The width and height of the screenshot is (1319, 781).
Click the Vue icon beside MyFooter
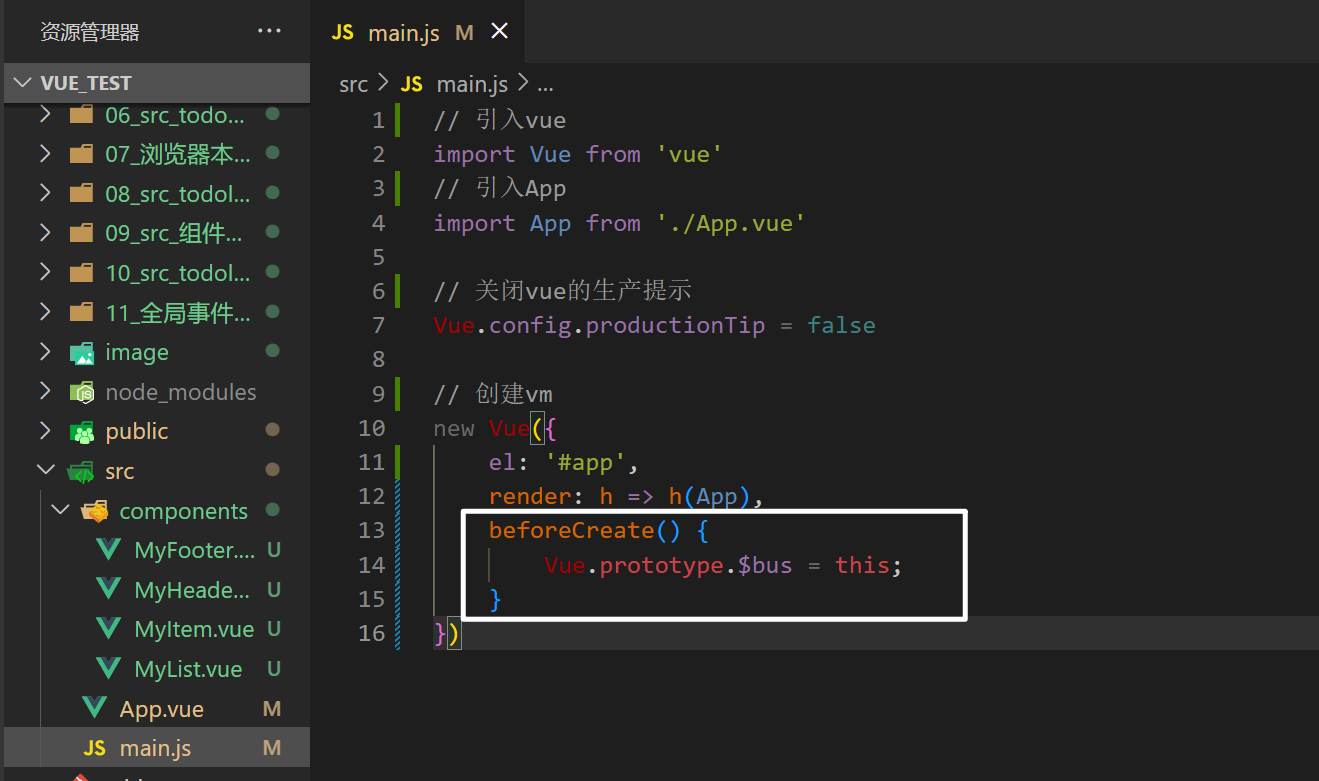(x=109, y=550)
